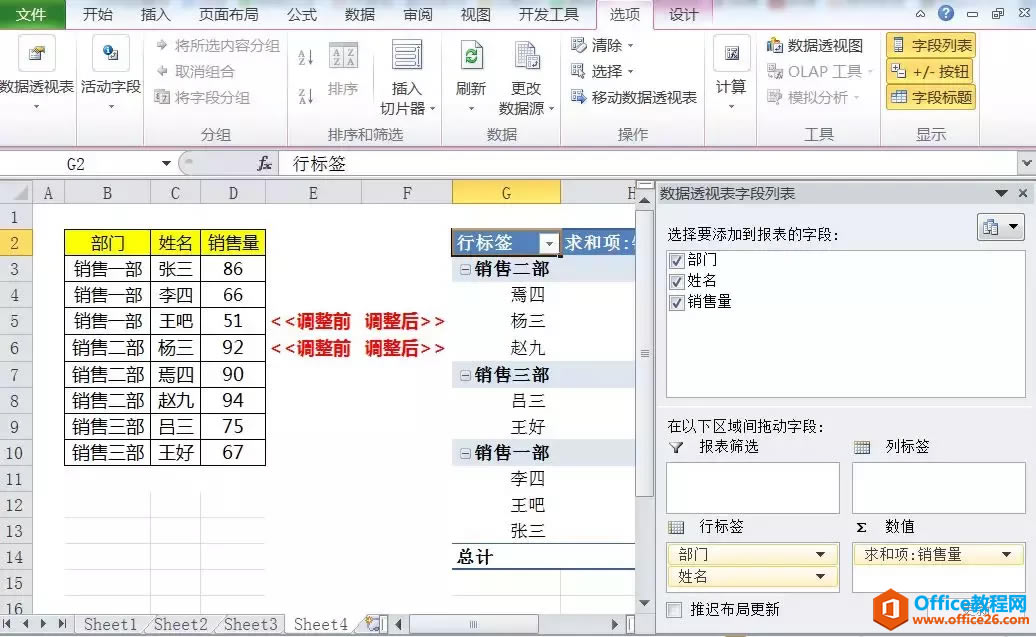
Task: Open the 数据透视表 options icon
Action: point(36,54)
